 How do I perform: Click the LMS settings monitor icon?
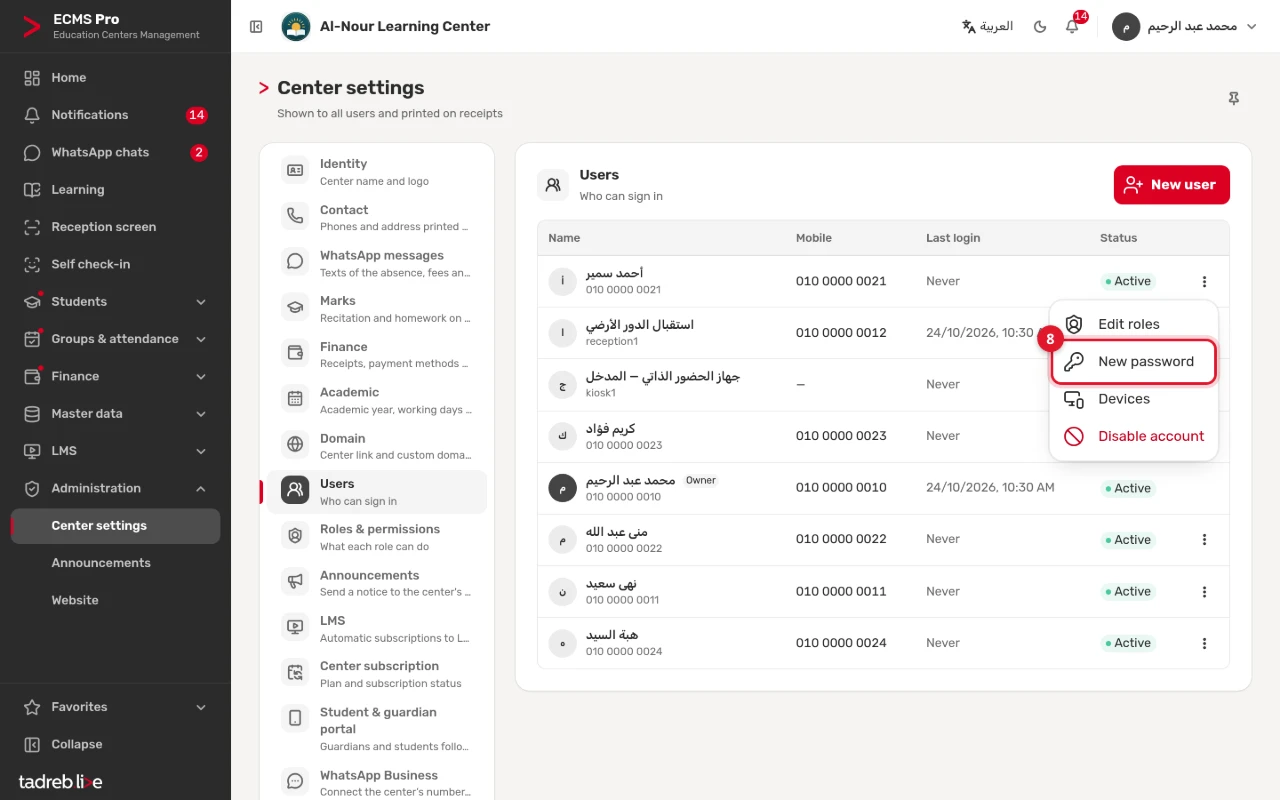[x=295, y=627]
